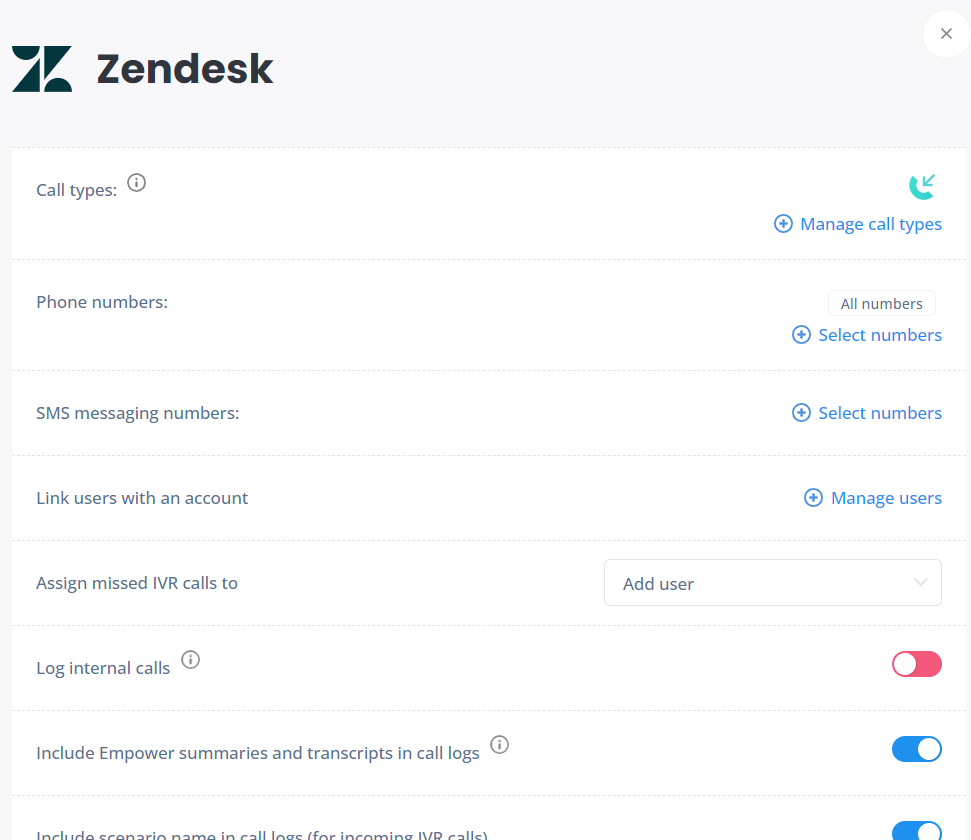Click Select numbers for Phone numbers

pos(880,335)
